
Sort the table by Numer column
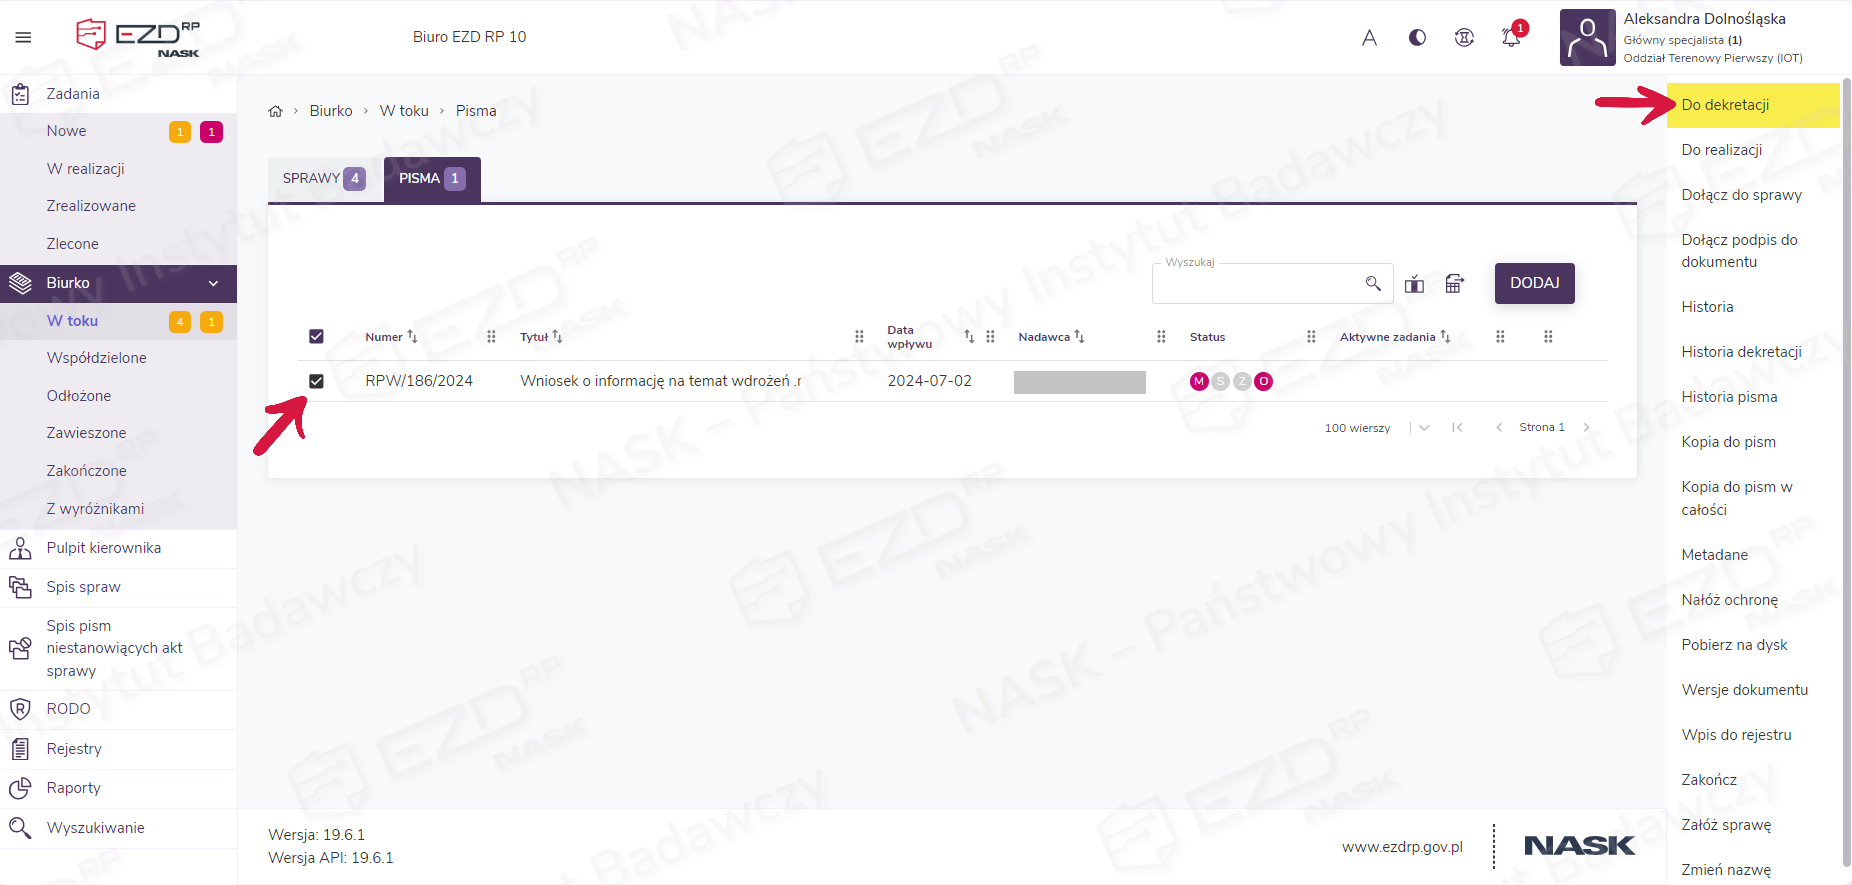pyautogui.click(x=412, y=337)
